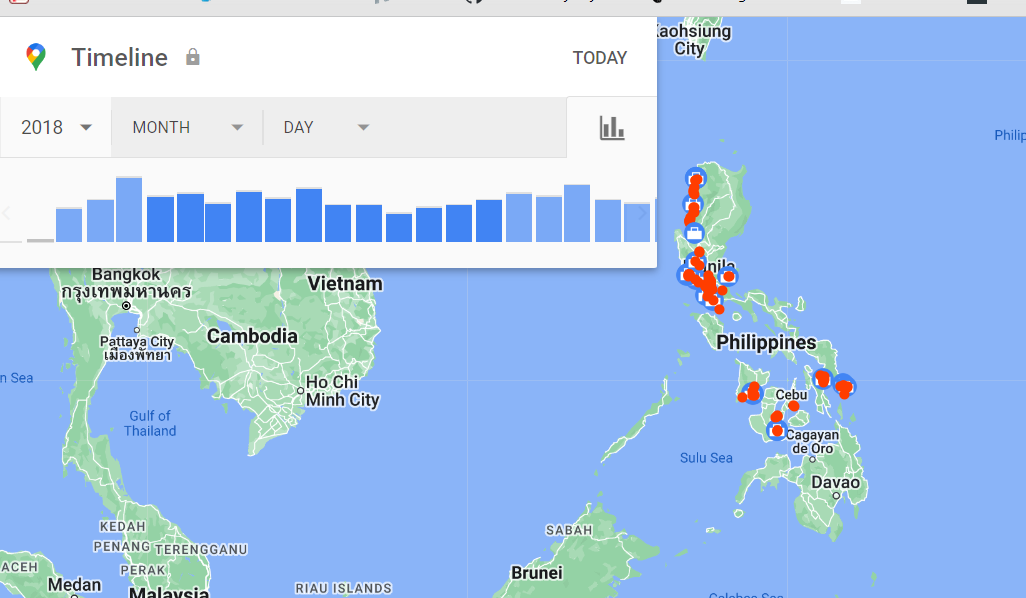The height and width of the screenshot is (598, 1026).
Task: Click the SABAH region label
Action: pos(569,530)
